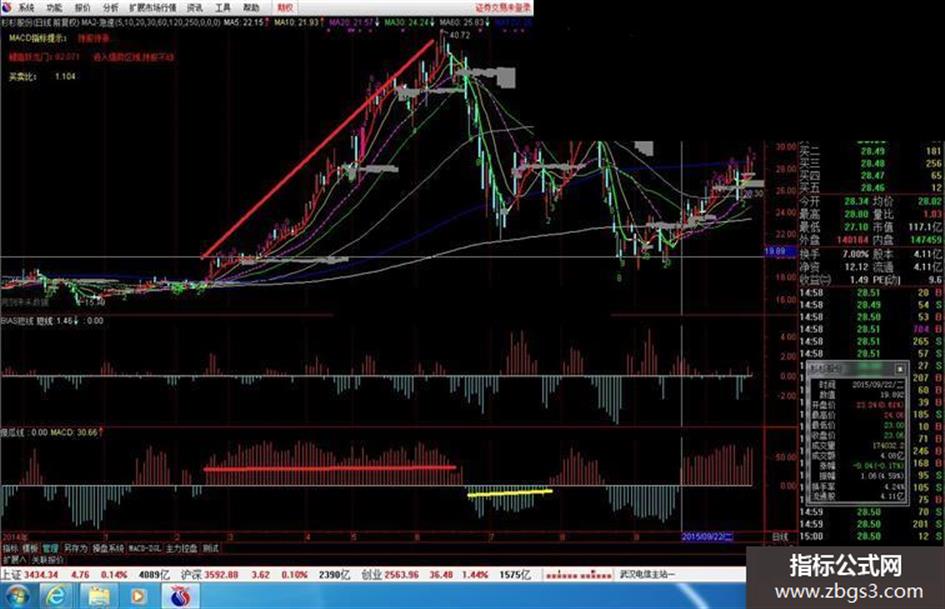The width and height of the screenshot is (945, 609).
Task: Click the 上证 3434.34 index in status bar
Action: (30, 575)
